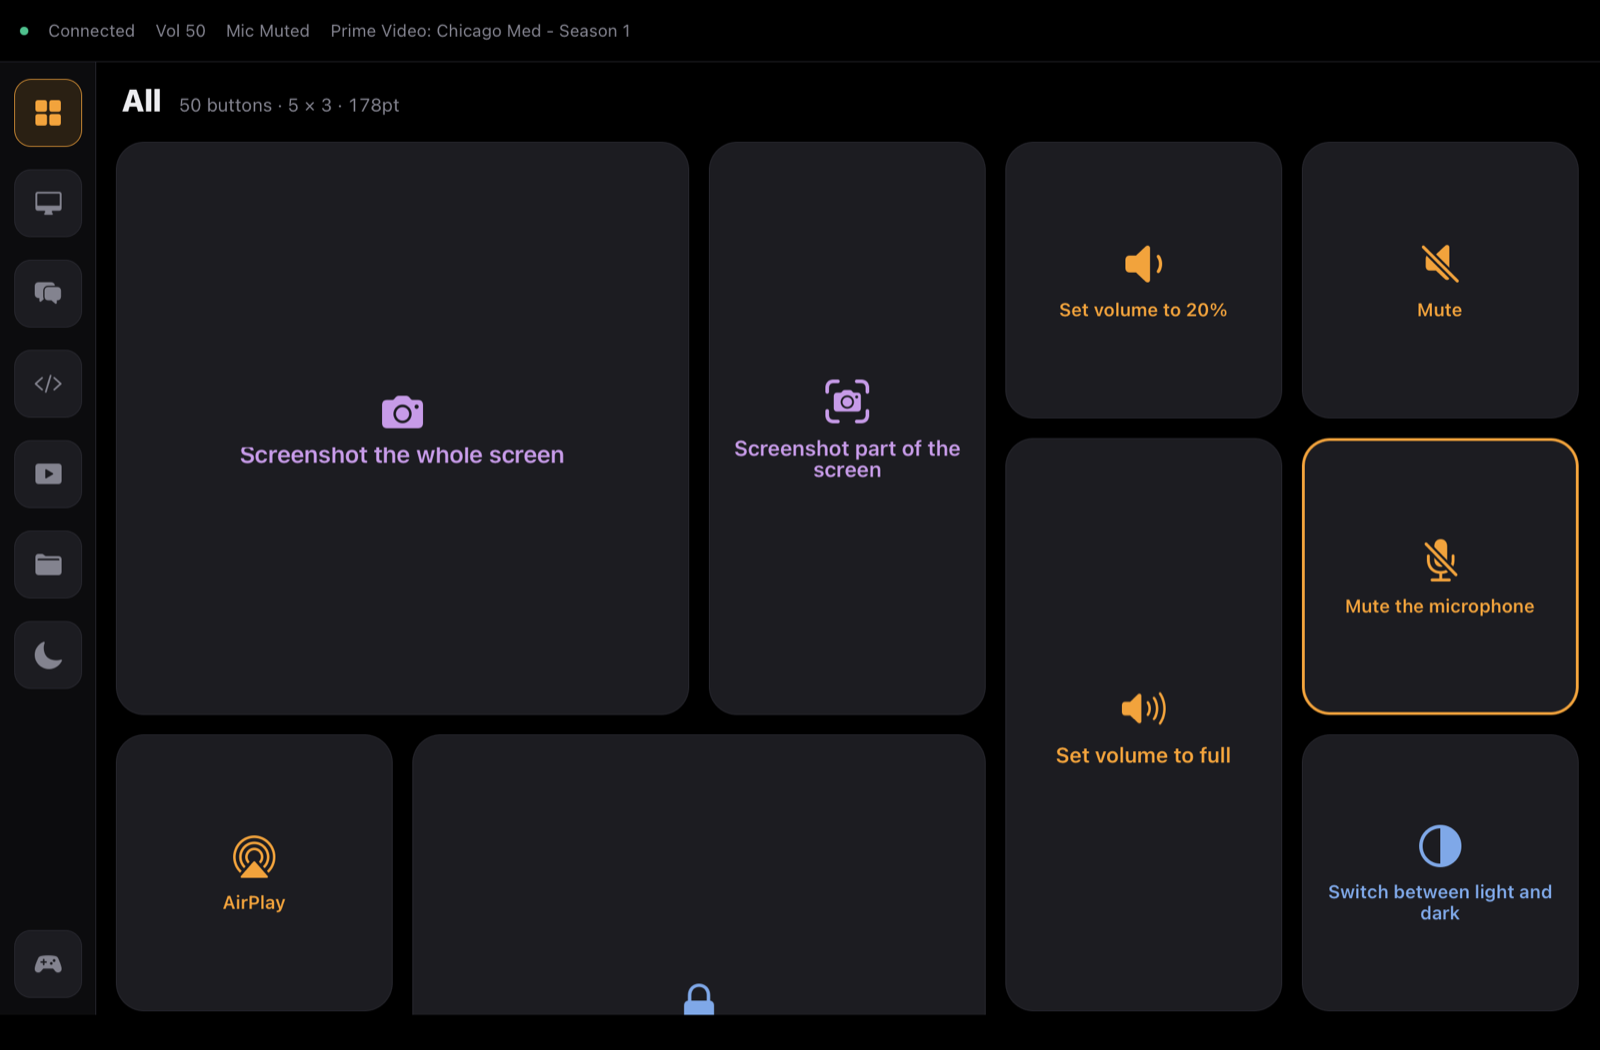The height and width of the screenshot is (1050, 1600).
Task: Open the folder category in sidebar
Action: coord(48,564)
